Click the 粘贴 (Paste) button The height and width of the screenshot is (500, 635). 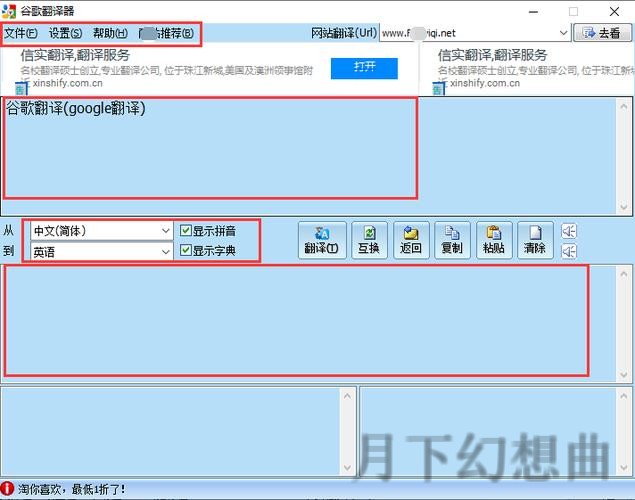click(x=493, y=241)
